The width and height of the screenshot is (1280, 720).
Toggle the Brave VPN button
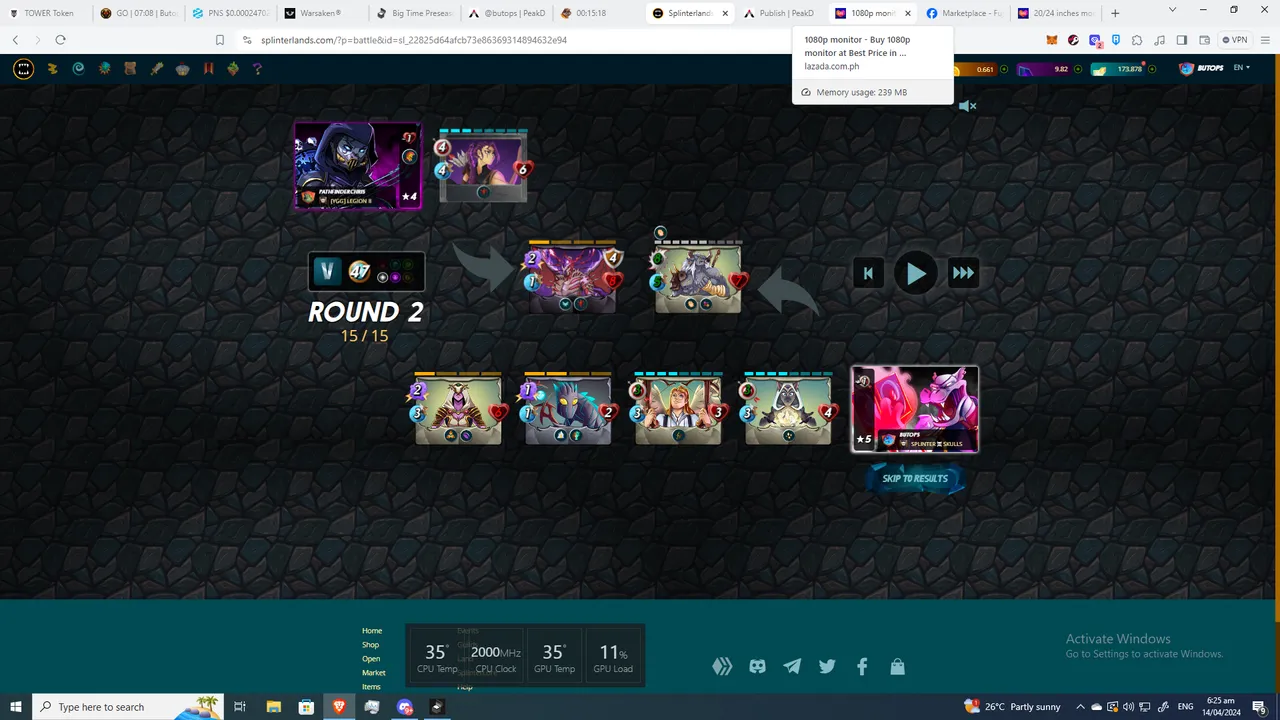tap(1235, 40)
